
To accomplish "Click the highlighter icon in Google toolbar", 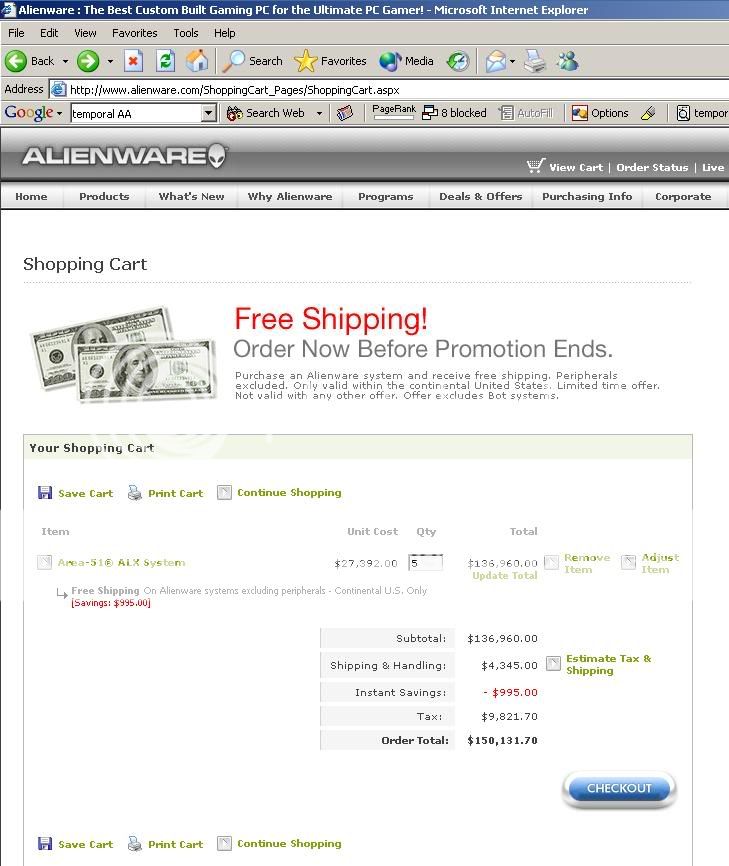I will (648, 113).
